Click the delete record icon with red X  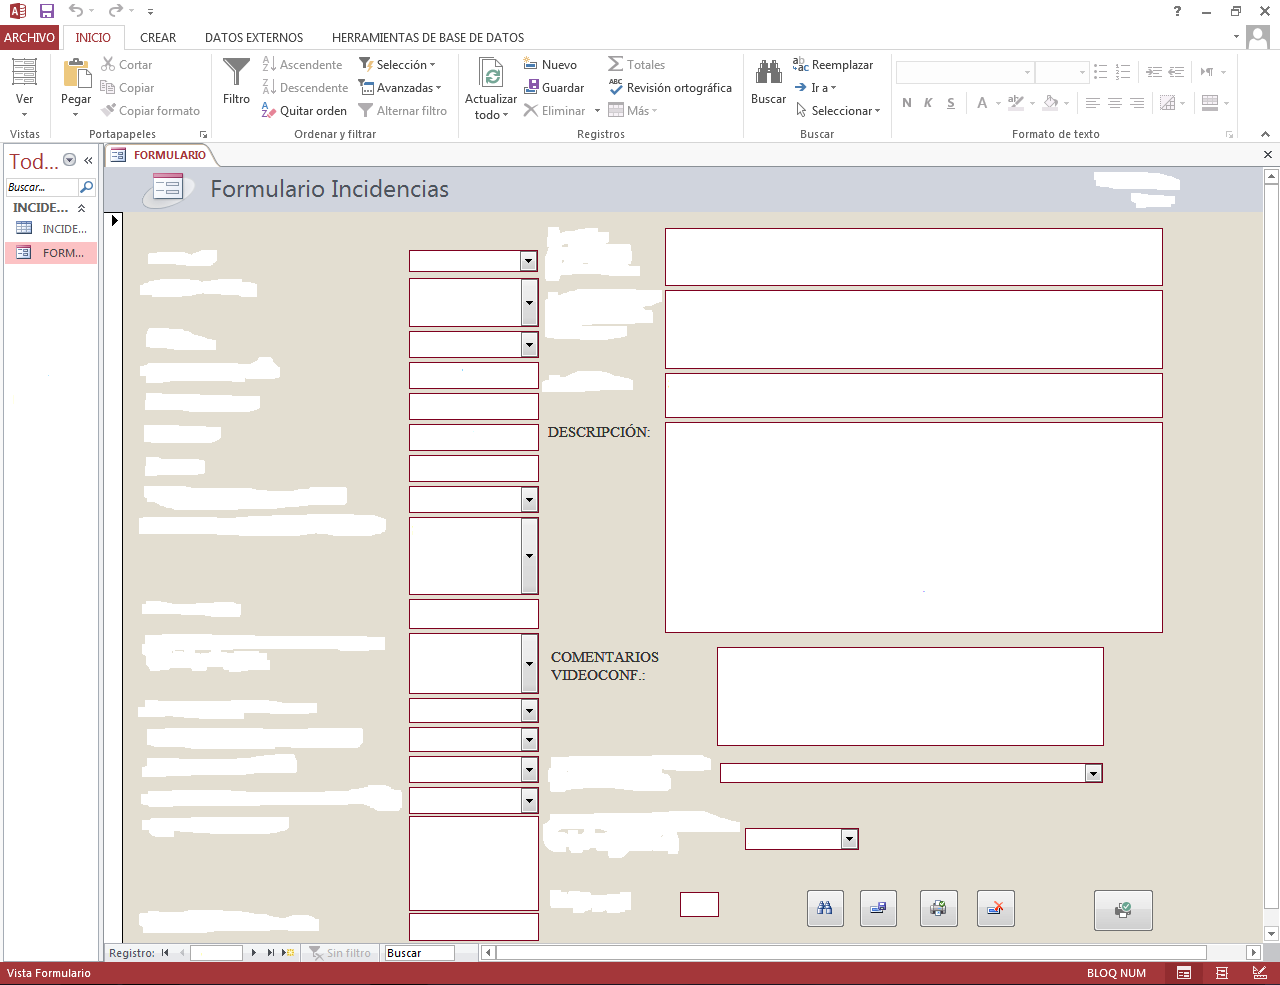tap(995, 908)
